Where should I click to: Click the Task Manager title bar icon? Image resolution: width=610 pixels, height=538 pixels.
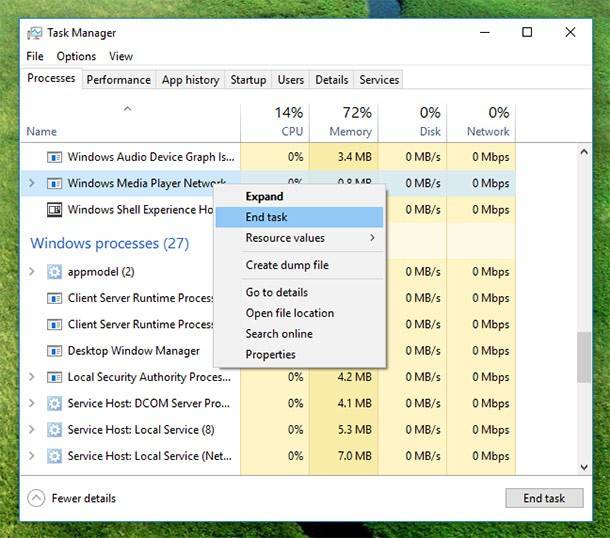tap(35, 33)
